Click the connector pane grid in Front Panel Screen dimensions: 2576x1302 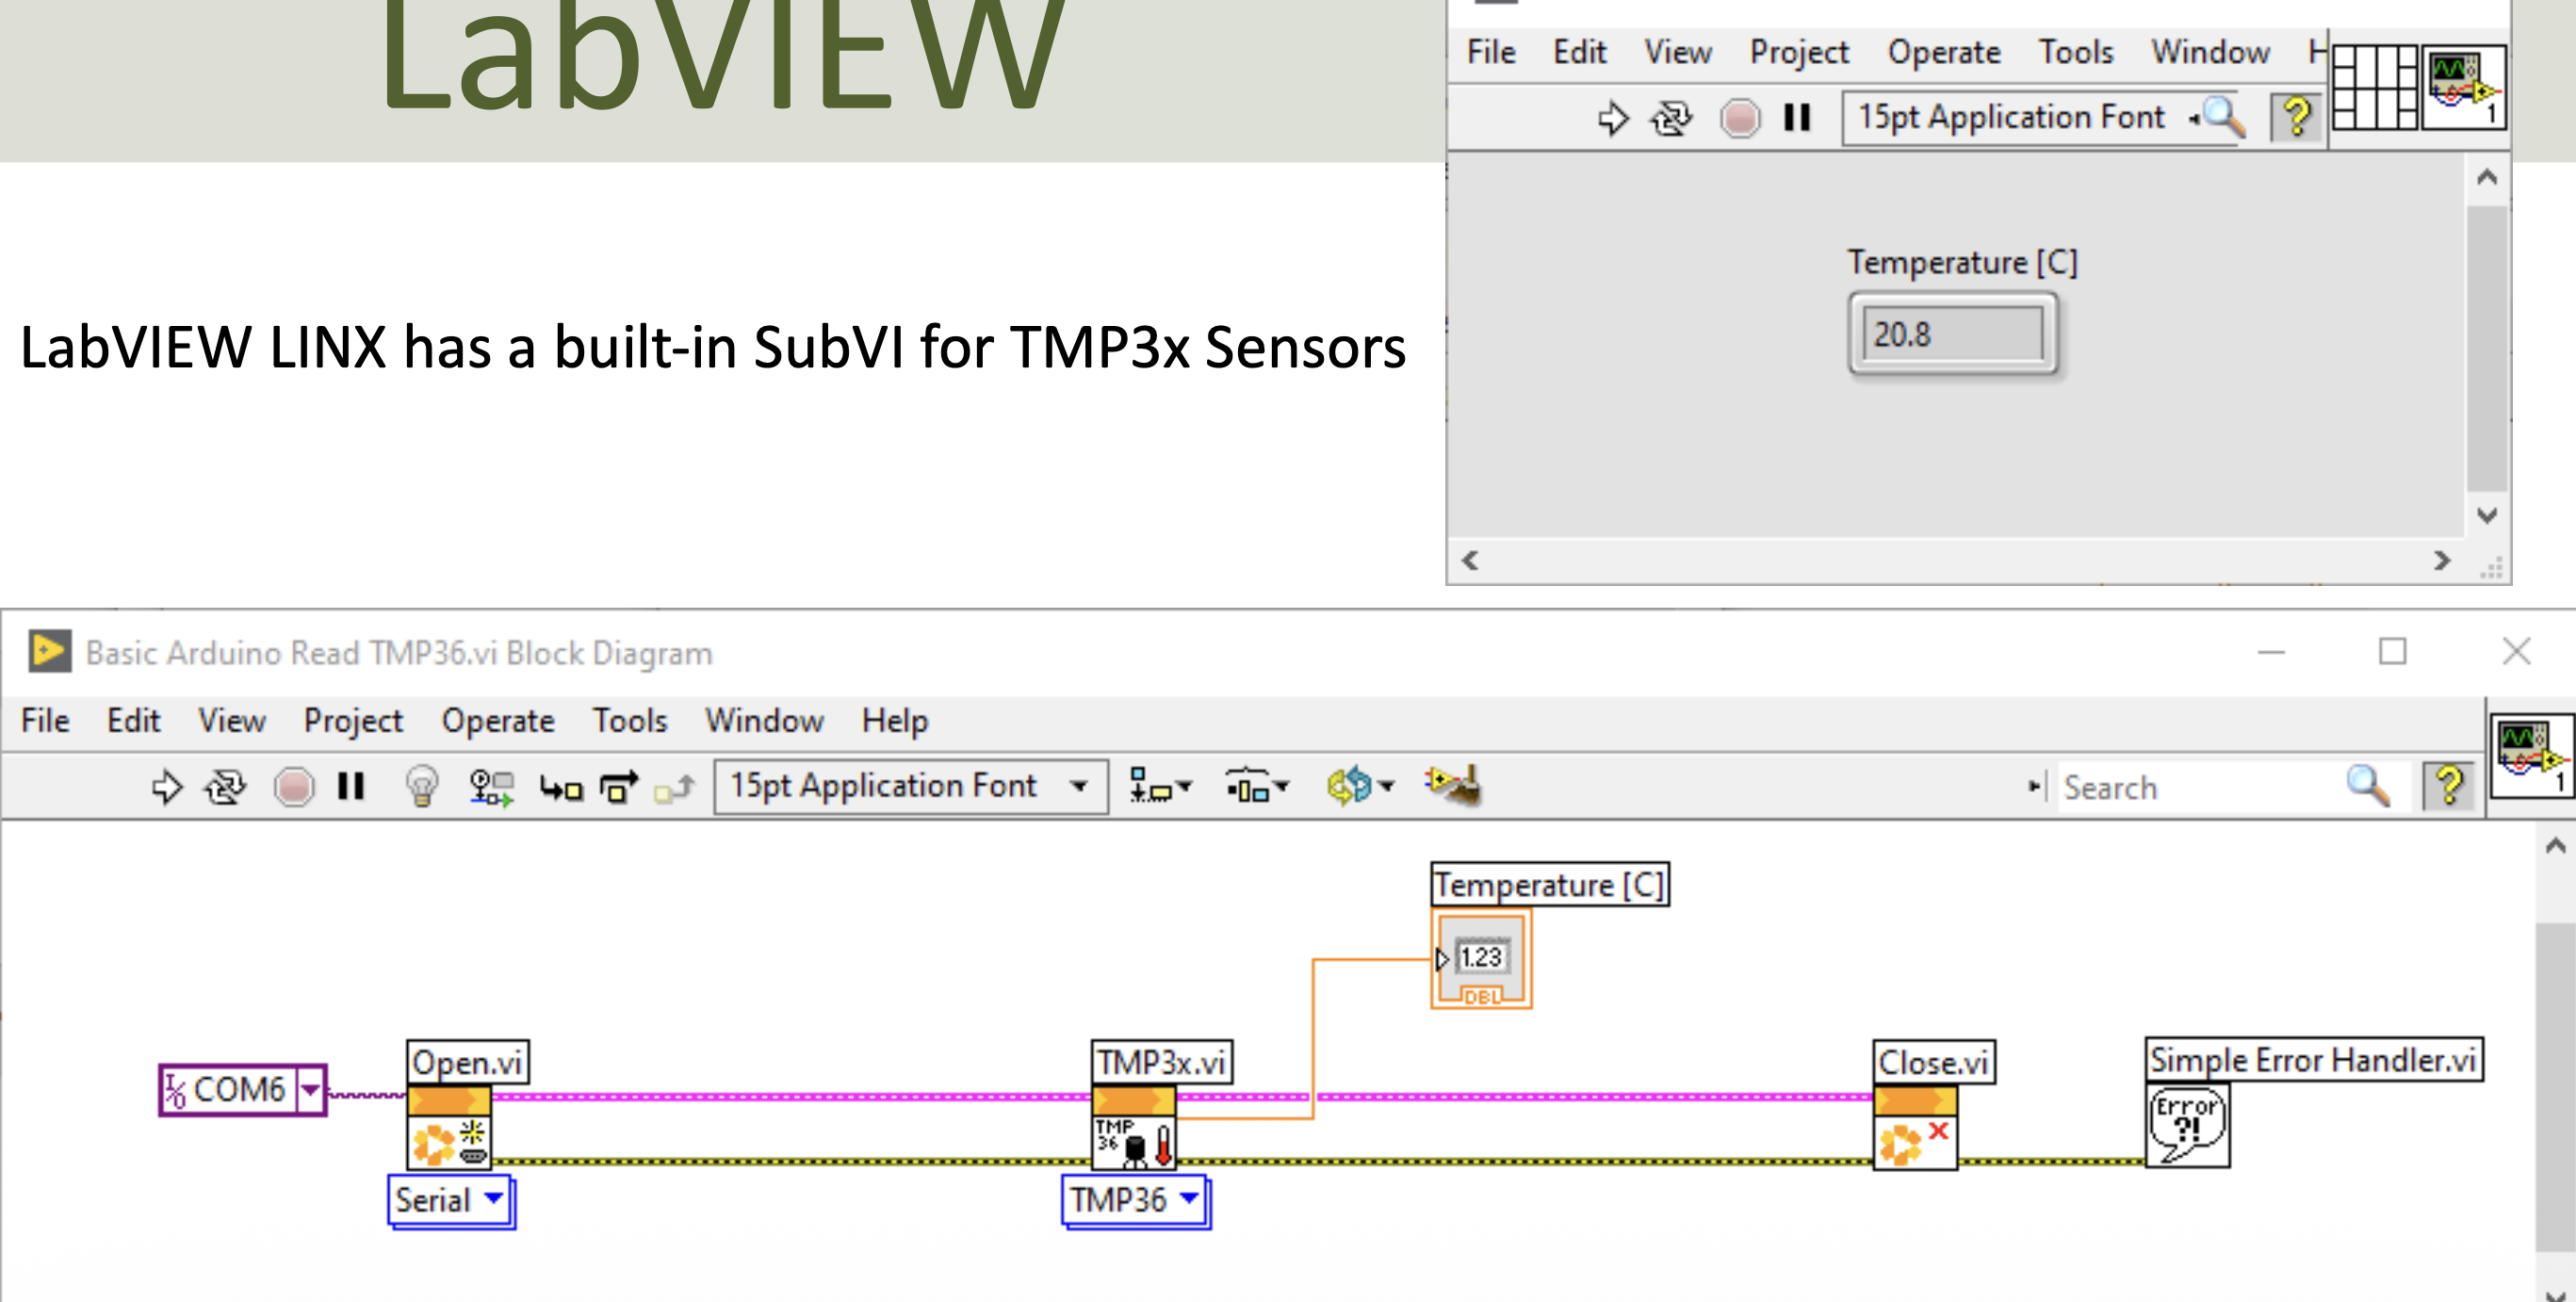tap(2375, 87)
